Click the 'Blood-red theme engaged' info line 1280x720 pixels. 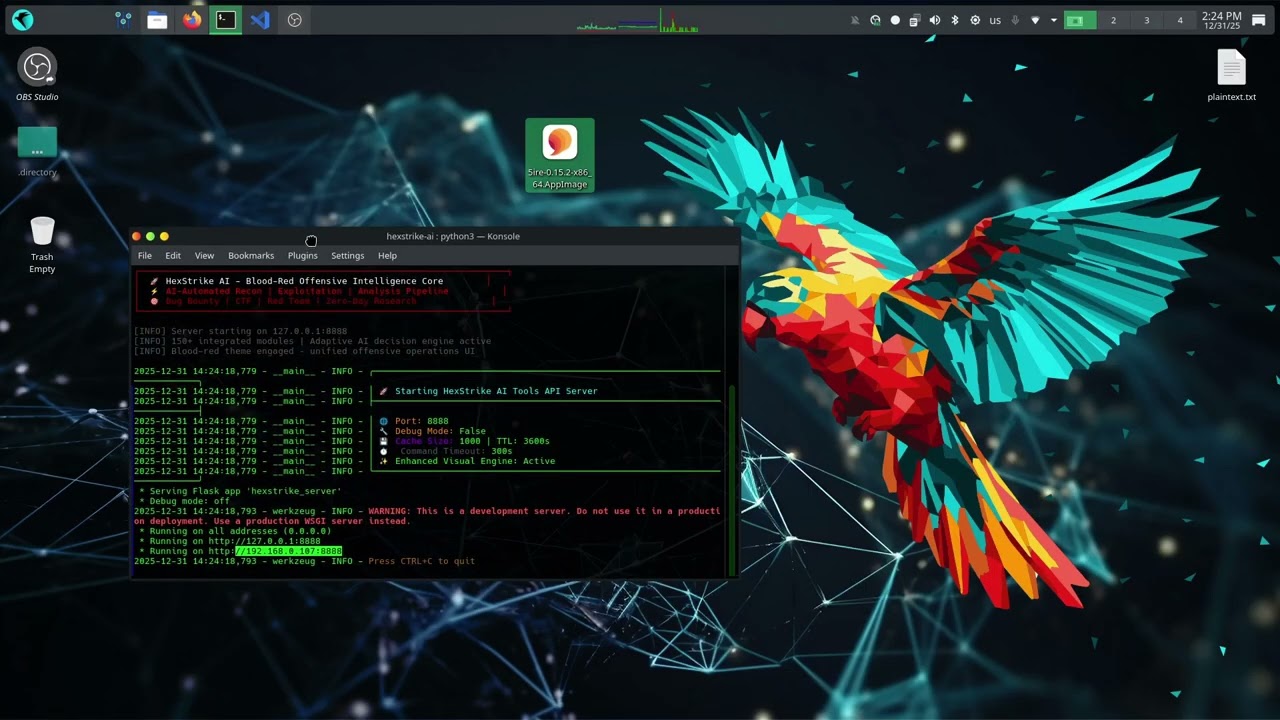click(x=305, y=351)
